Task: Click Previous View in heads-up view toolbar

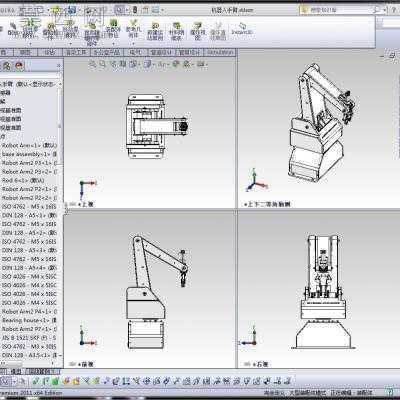Action: 113,63
